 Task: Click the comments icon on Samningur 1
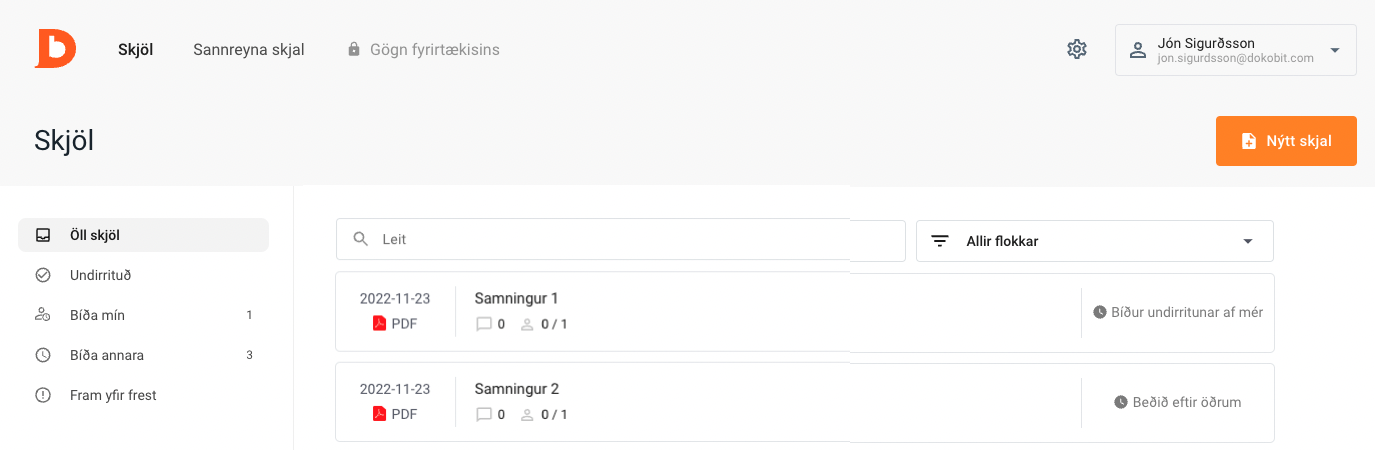(x=484, y=324)
